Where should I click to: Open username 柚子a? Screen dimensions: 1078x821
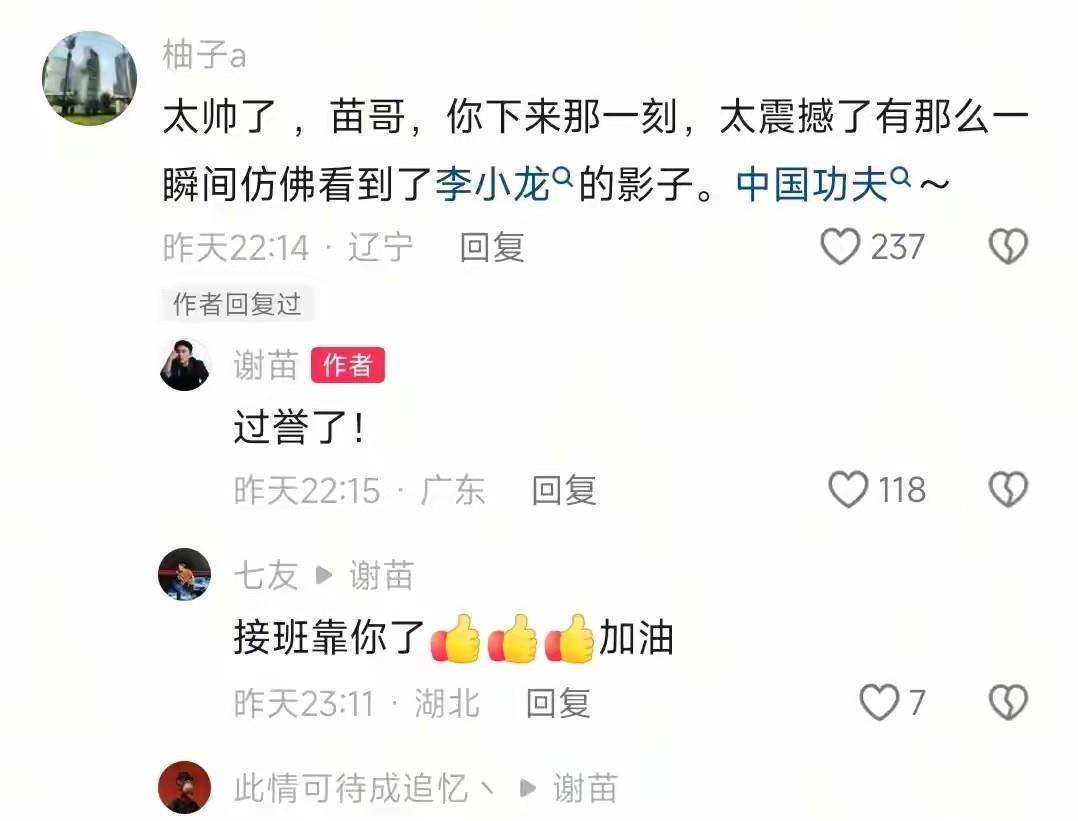(x=204, y=54)
